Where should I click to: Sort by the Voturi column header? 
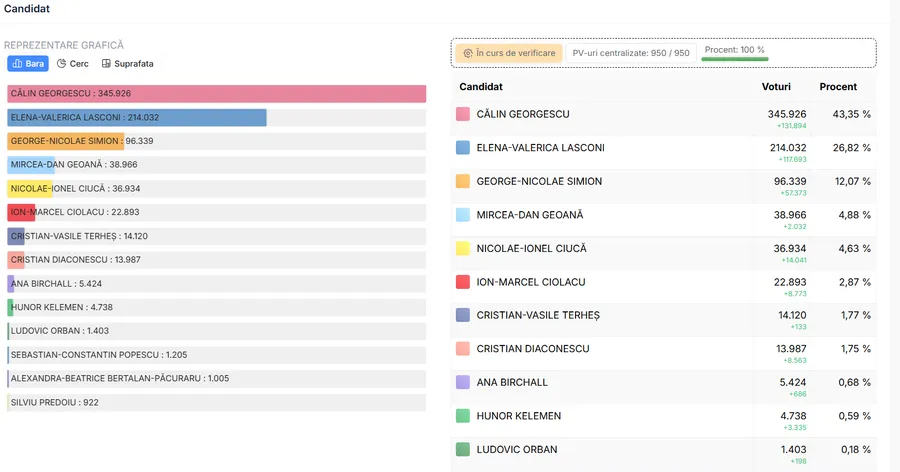776,87
